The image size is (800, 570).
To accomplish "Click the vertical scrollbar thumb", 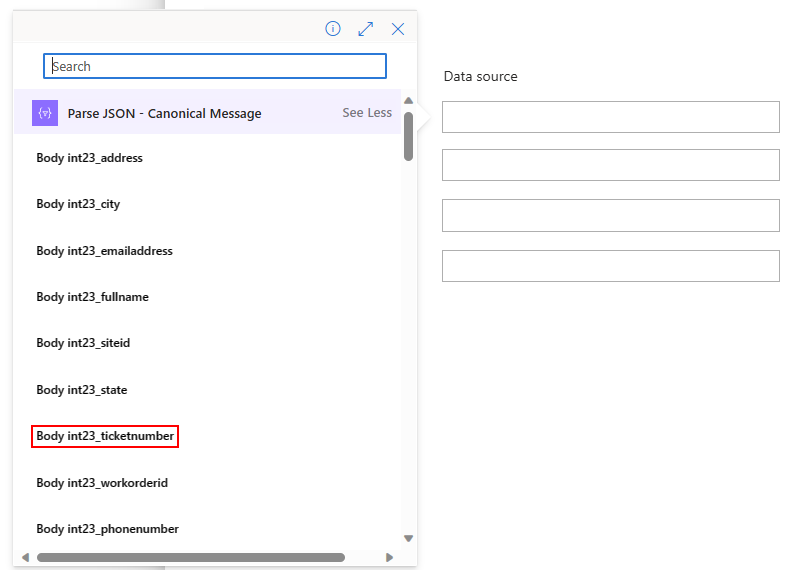I will click(x=408, y=136).
